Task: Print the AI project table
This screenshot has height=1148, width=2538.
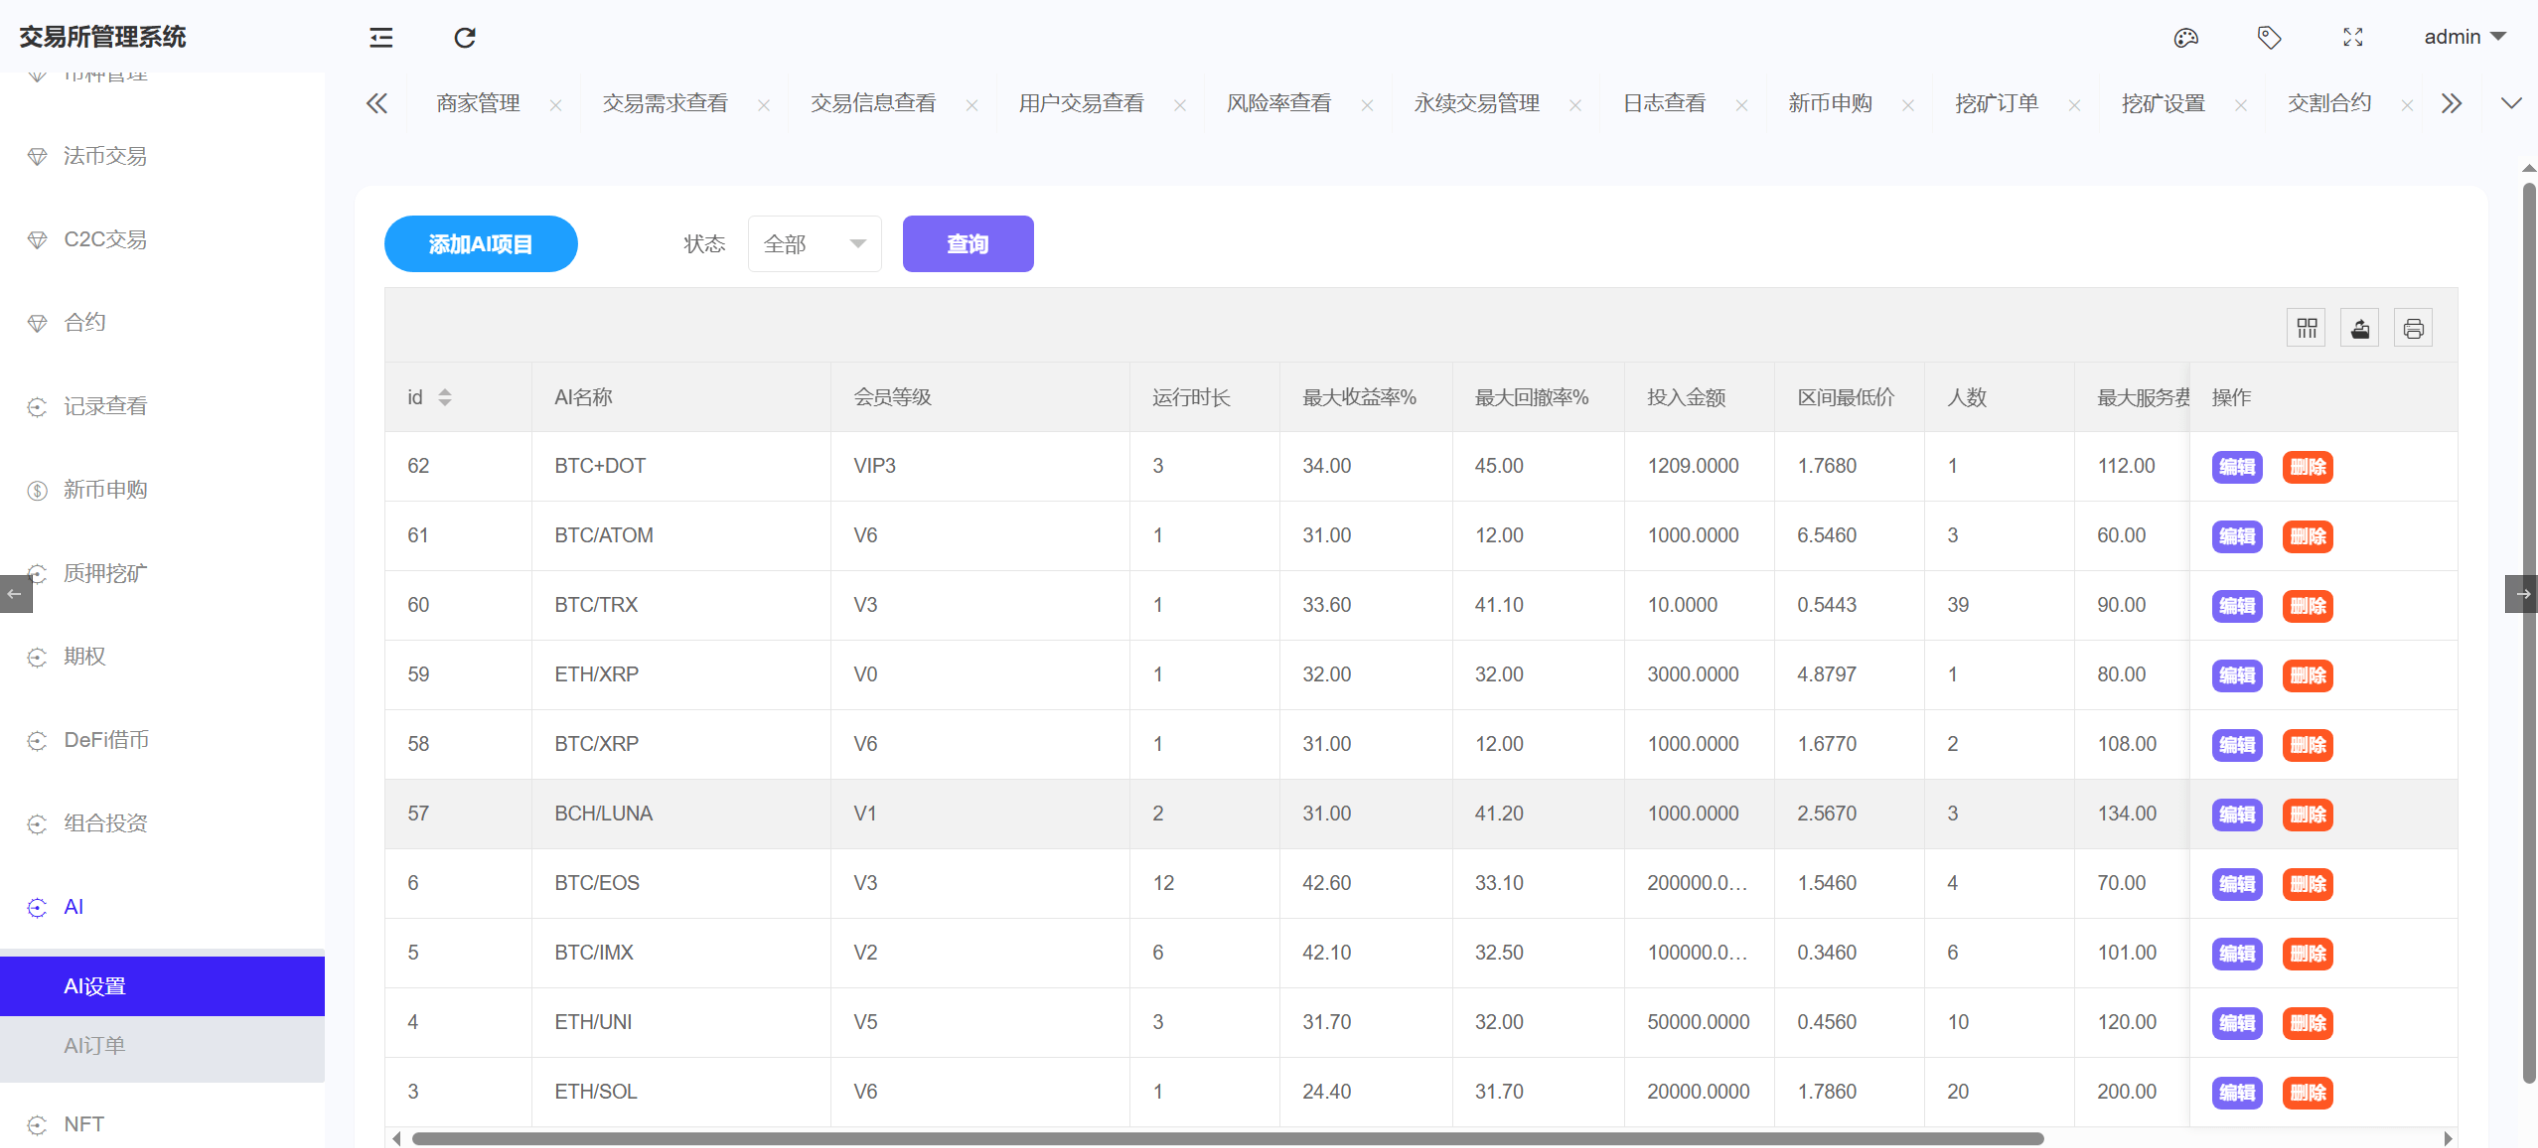Action: coord(2413,327)
